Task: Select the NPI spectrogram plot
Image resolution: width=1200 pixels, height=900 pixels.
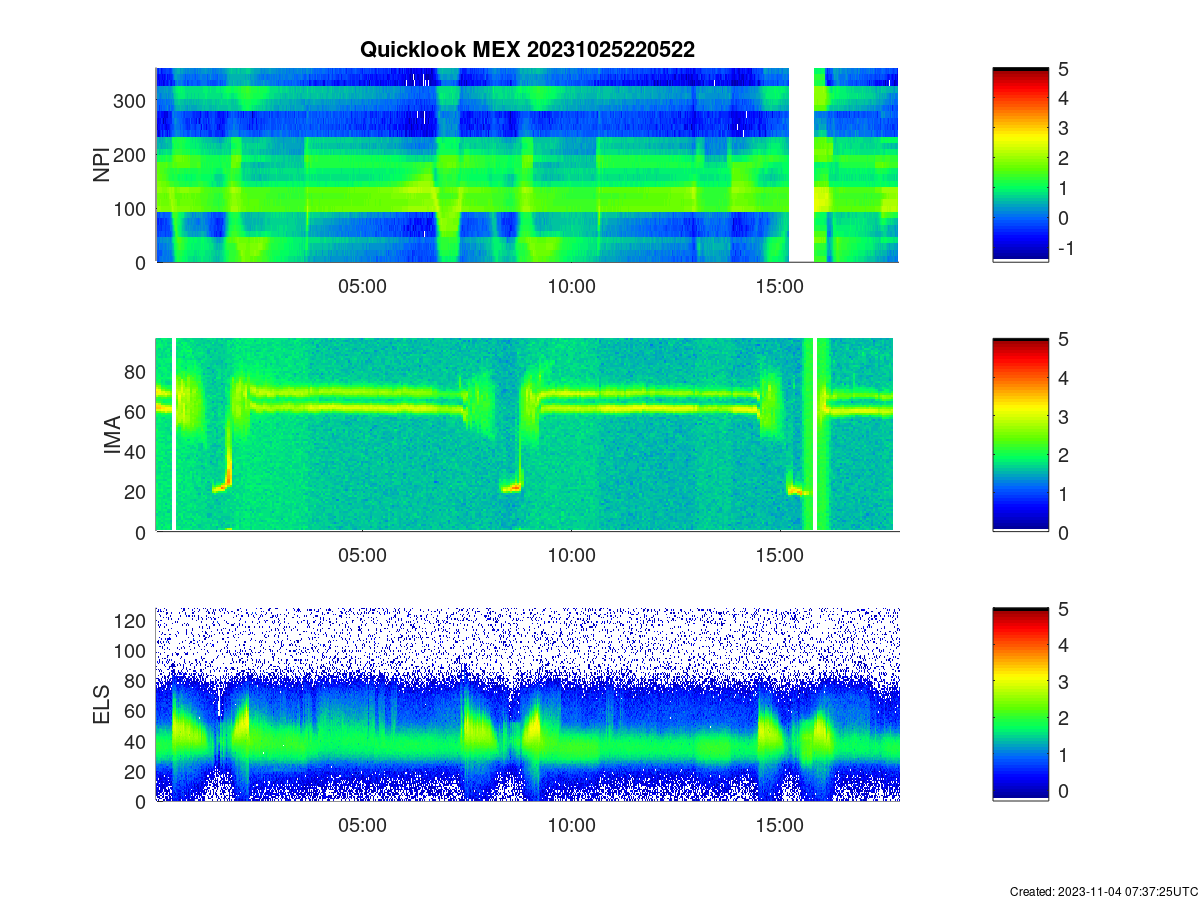Action: (527, 165)
